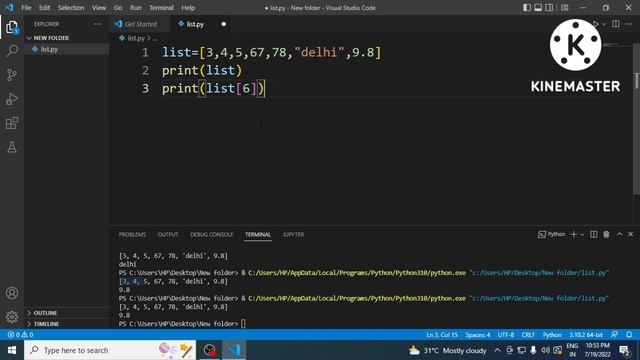Open the File menu
Viewport: 640px width, 360px height.
coord(26,8)
